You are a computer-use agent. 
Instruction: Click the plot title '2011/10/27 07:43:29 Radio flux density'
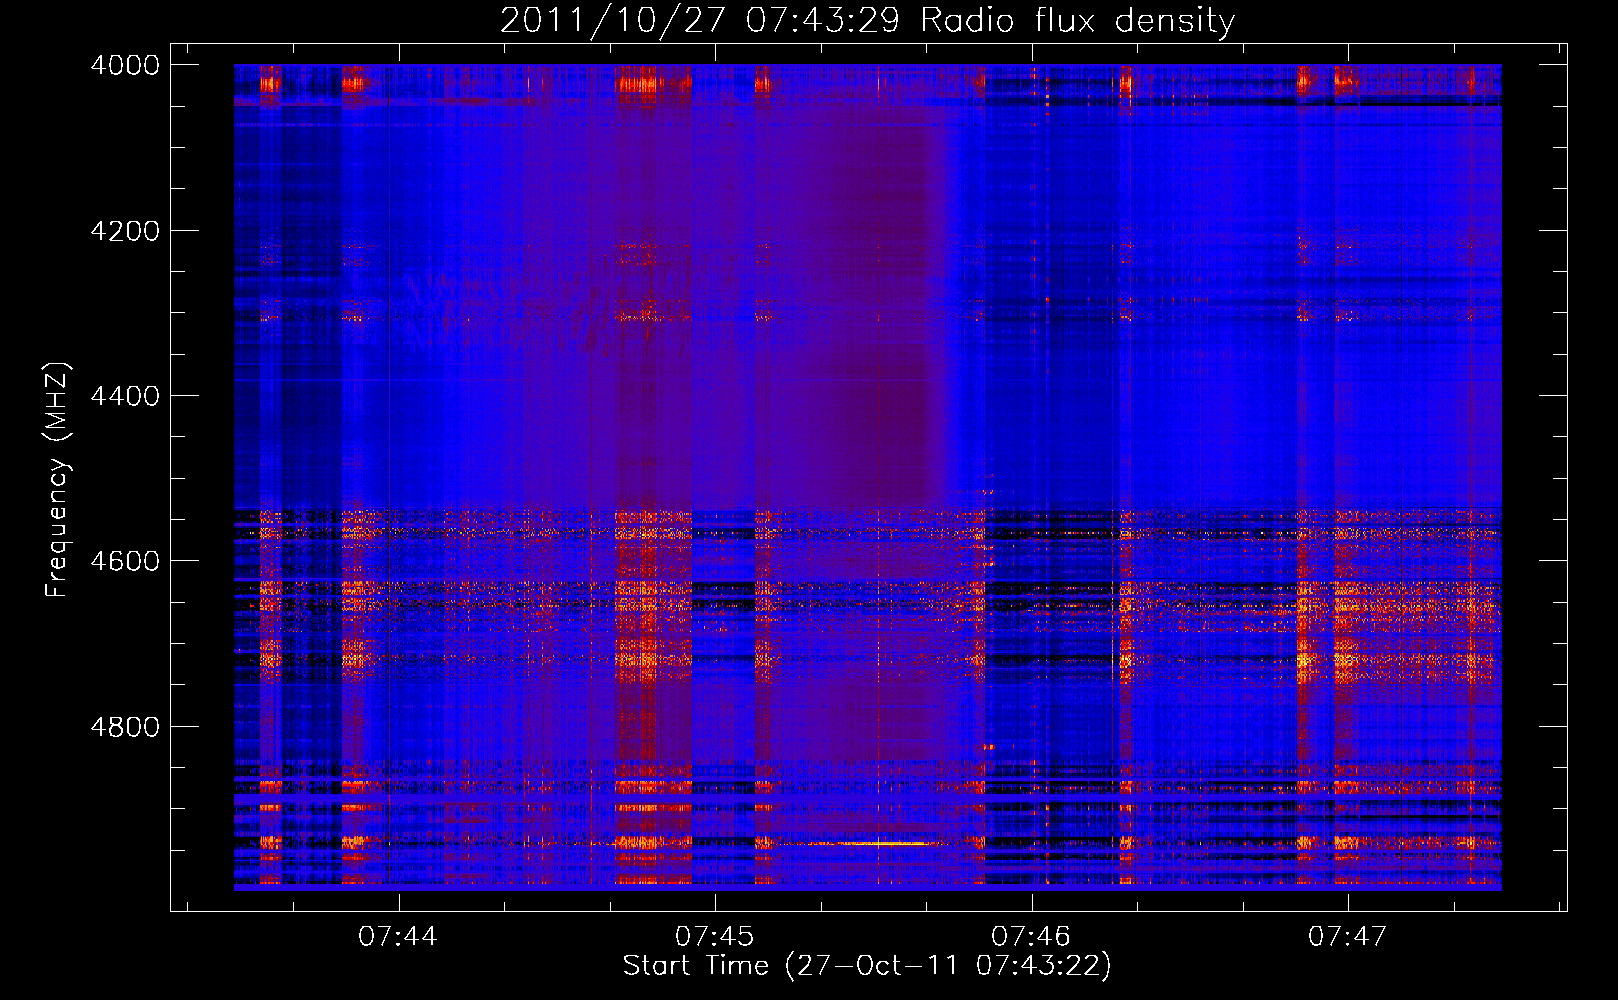click(867, 20)
